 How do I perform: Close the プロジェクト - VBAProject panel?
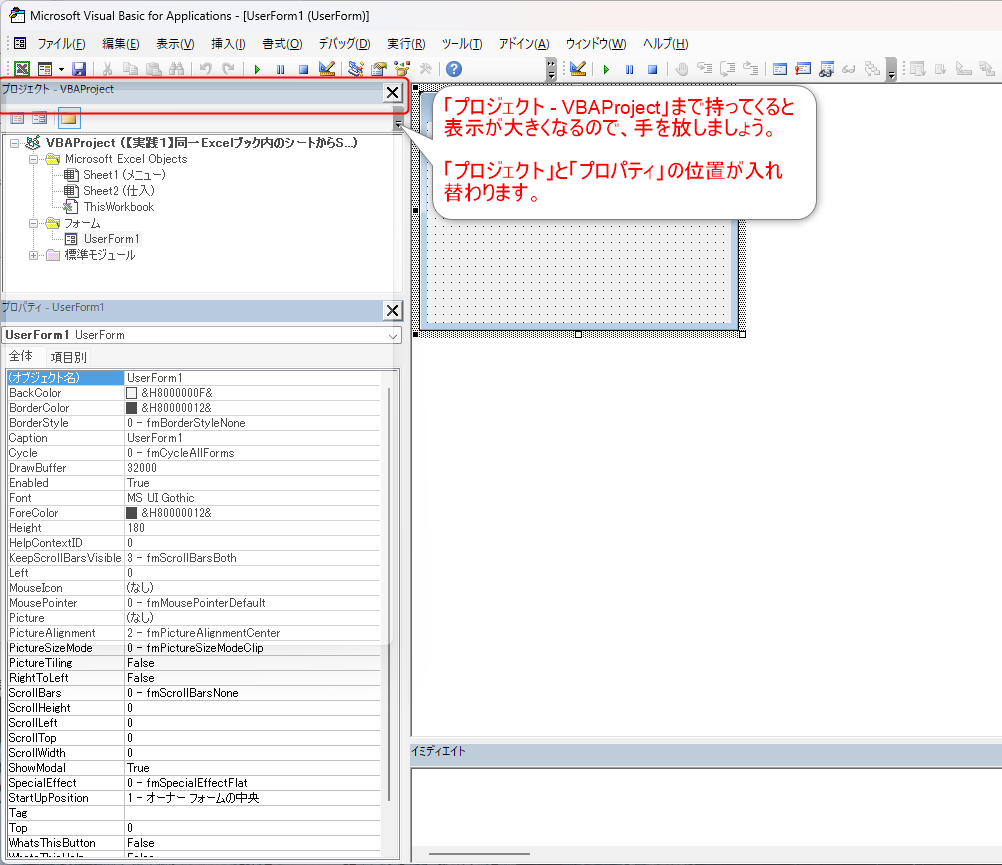coord(392,93)
